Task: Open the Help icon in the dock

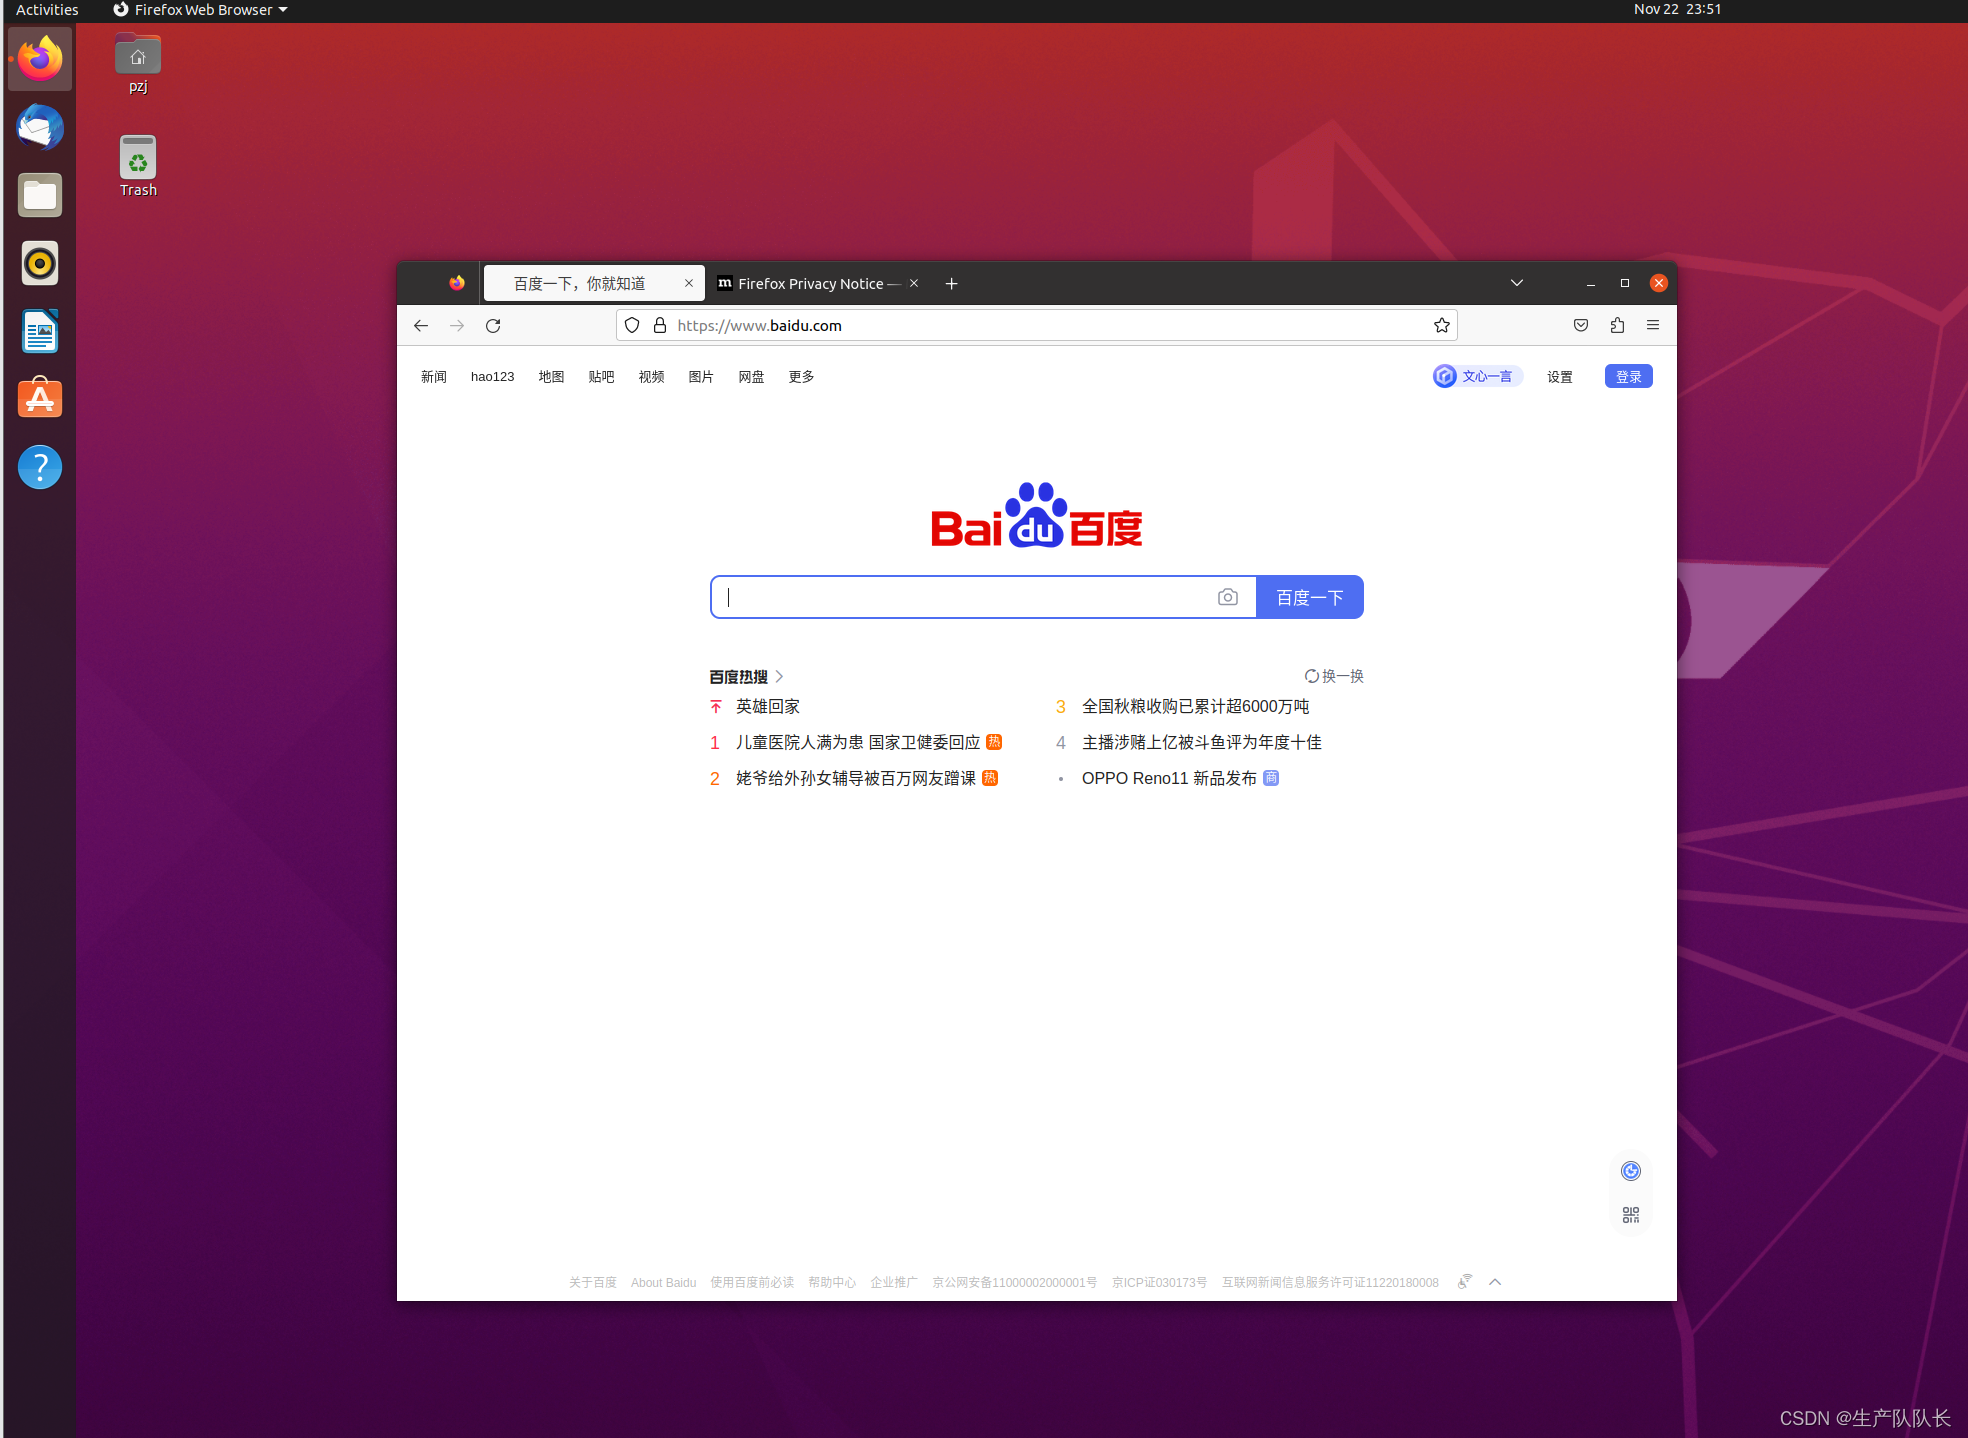Action: pos(40,467)
